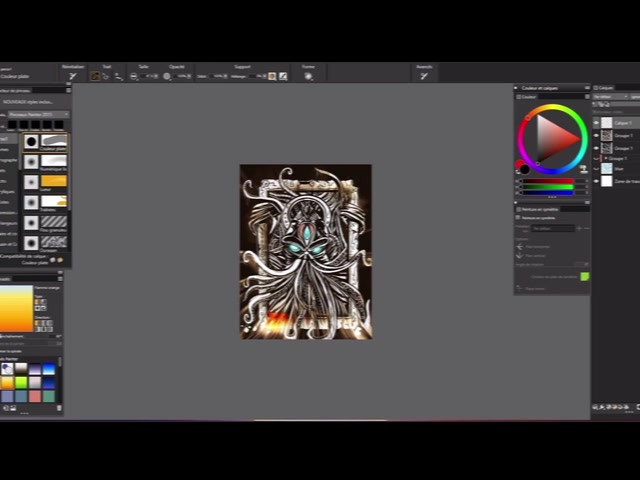
Task: Click the swap colors icon below swatches
Action: (x=518, y=172)
